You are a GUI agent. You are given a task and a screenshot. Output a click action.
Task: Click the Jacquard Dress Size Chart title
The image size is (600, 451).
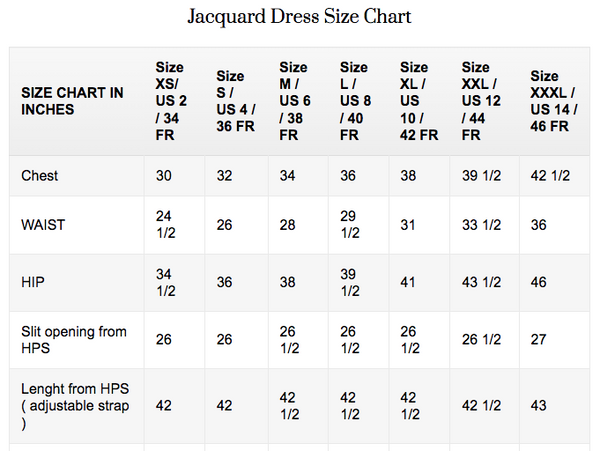point(299,17)
